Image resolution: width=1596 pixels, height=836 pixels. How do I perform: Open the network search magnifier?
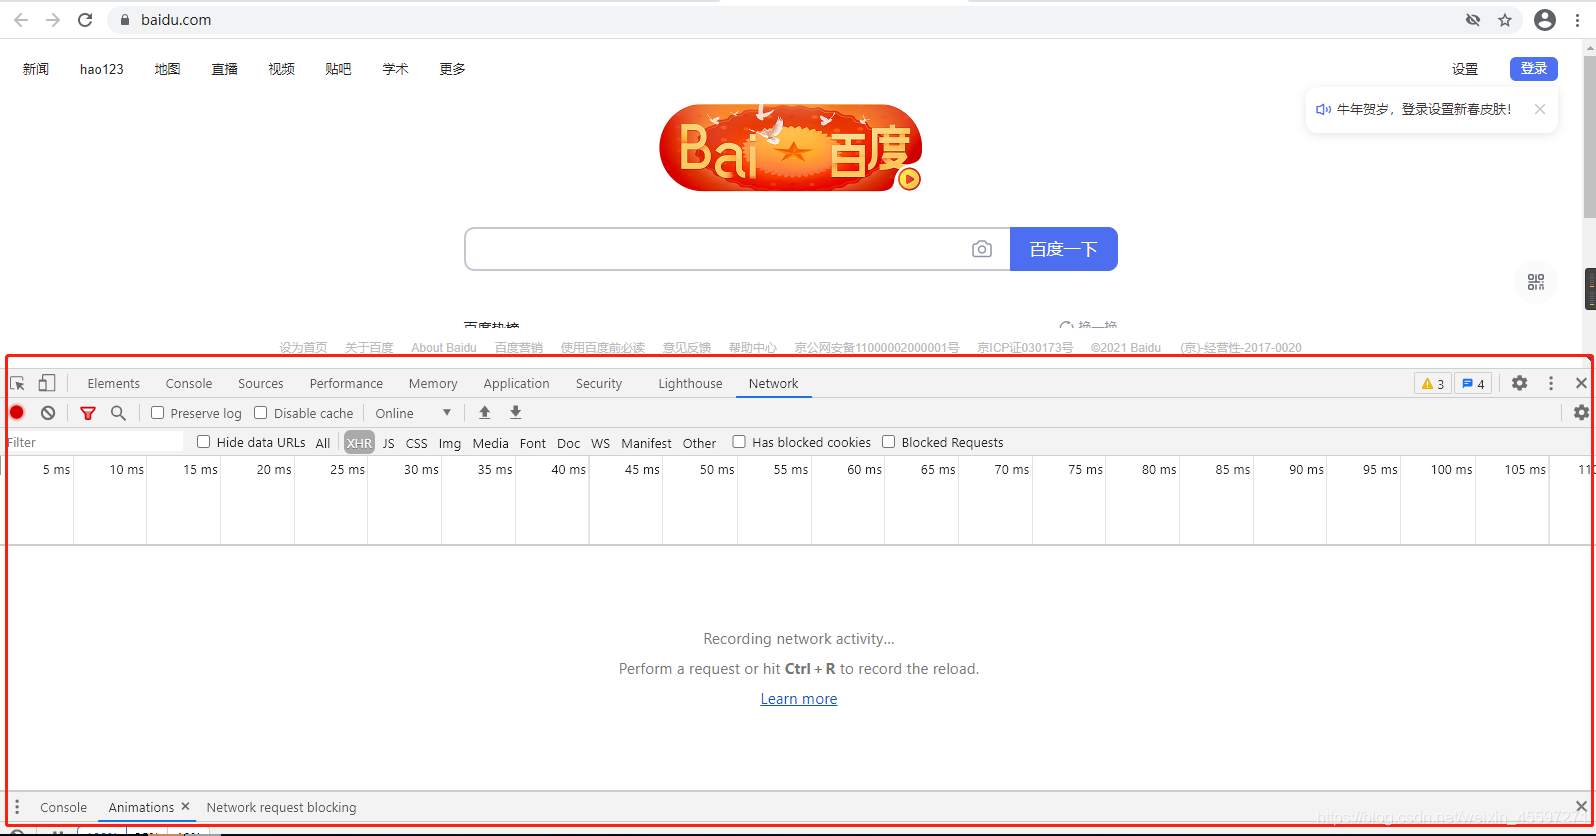coord(118,412)
